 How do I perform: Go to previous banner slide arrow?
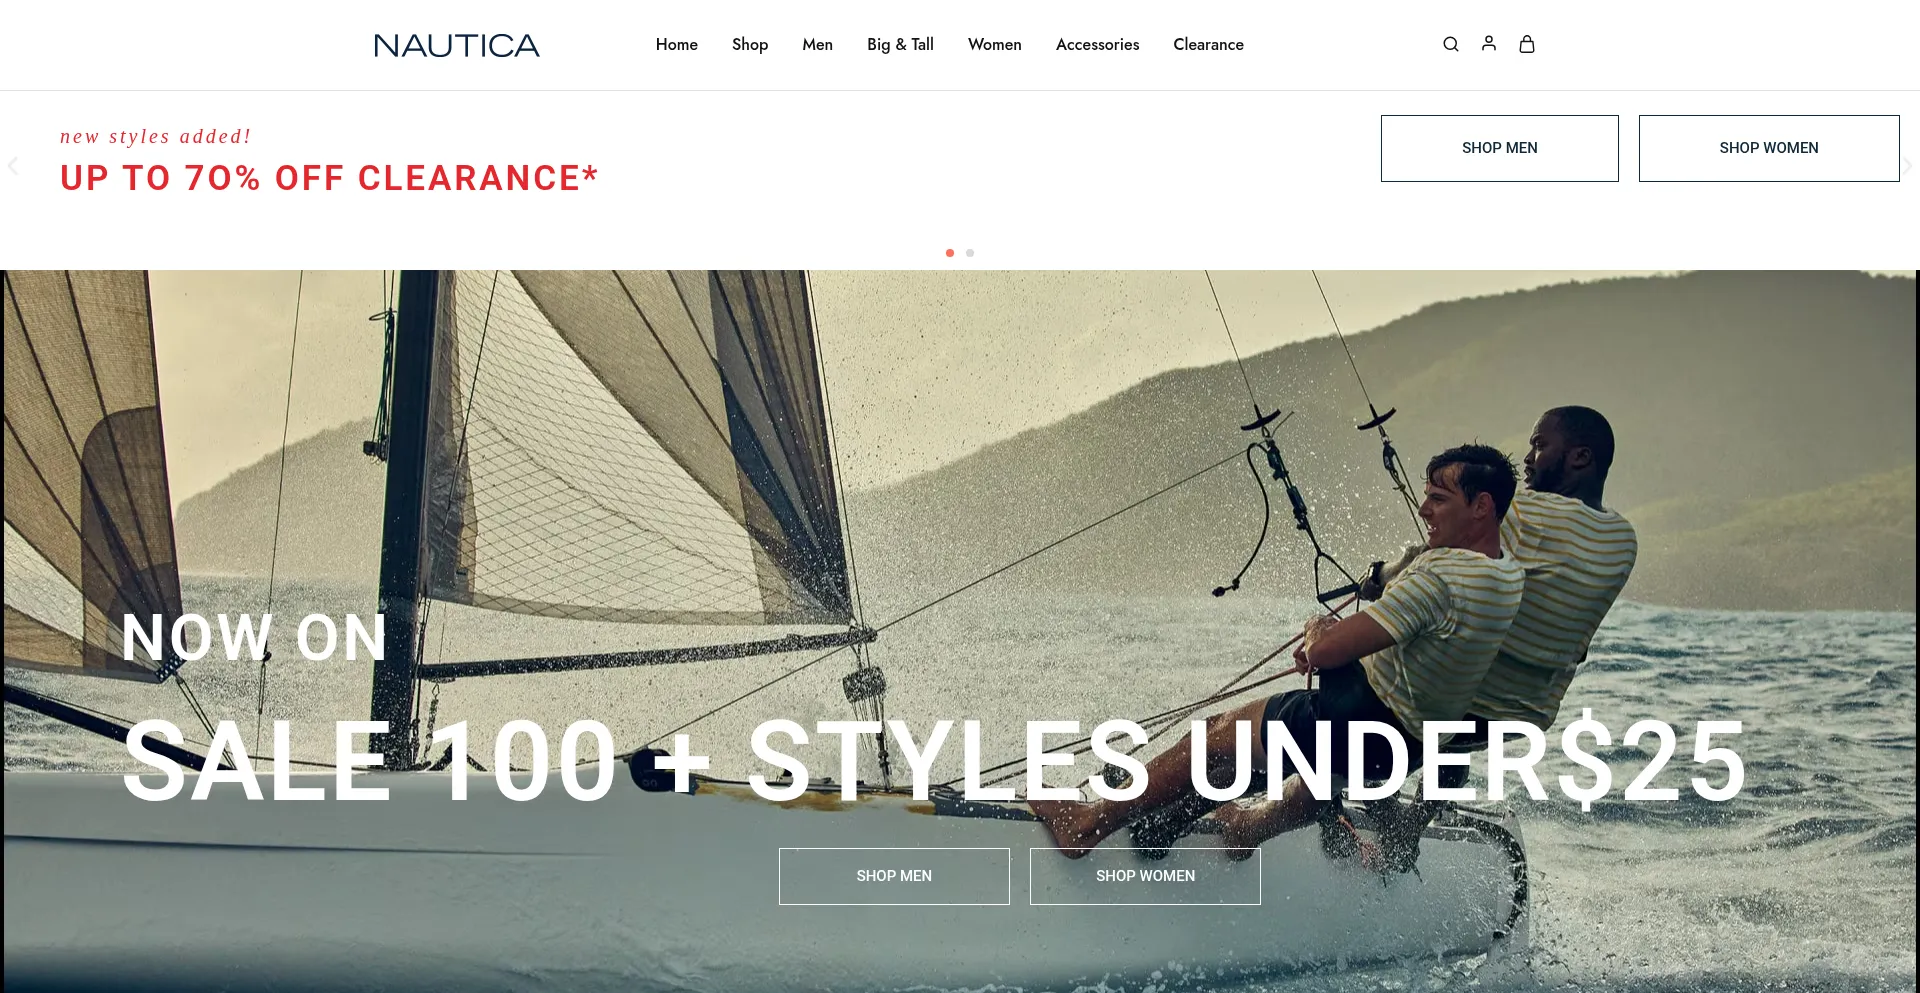coord(13,166)
